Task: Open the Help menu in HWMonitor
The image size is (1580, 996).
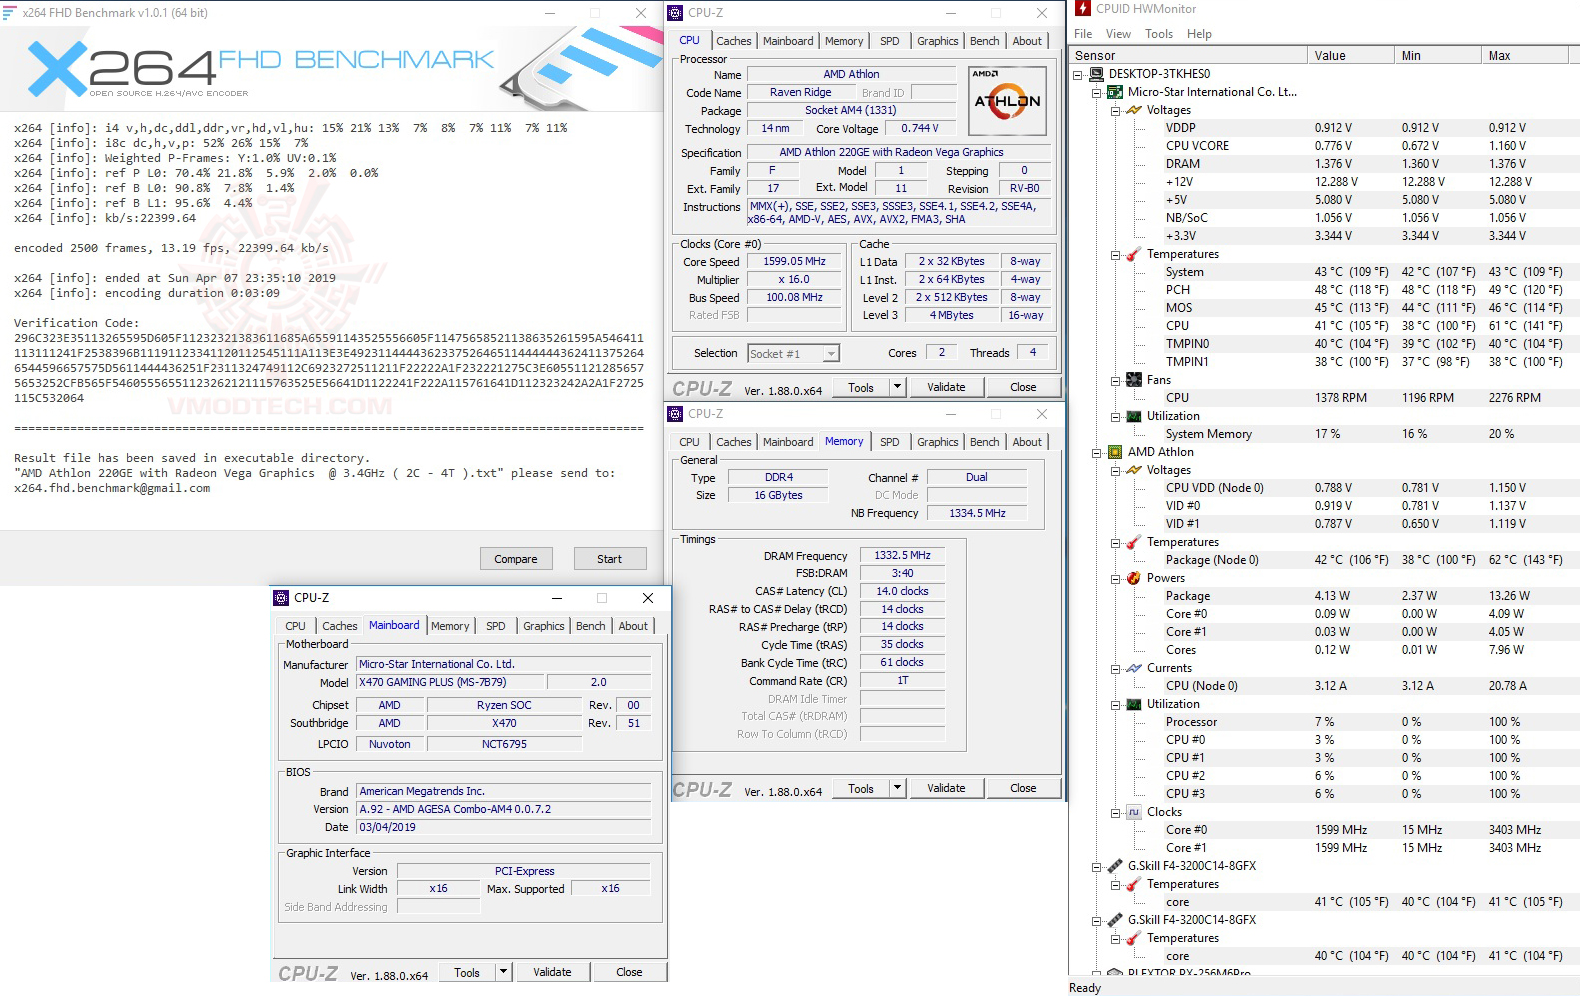Action: click(x=1199, y=34)
